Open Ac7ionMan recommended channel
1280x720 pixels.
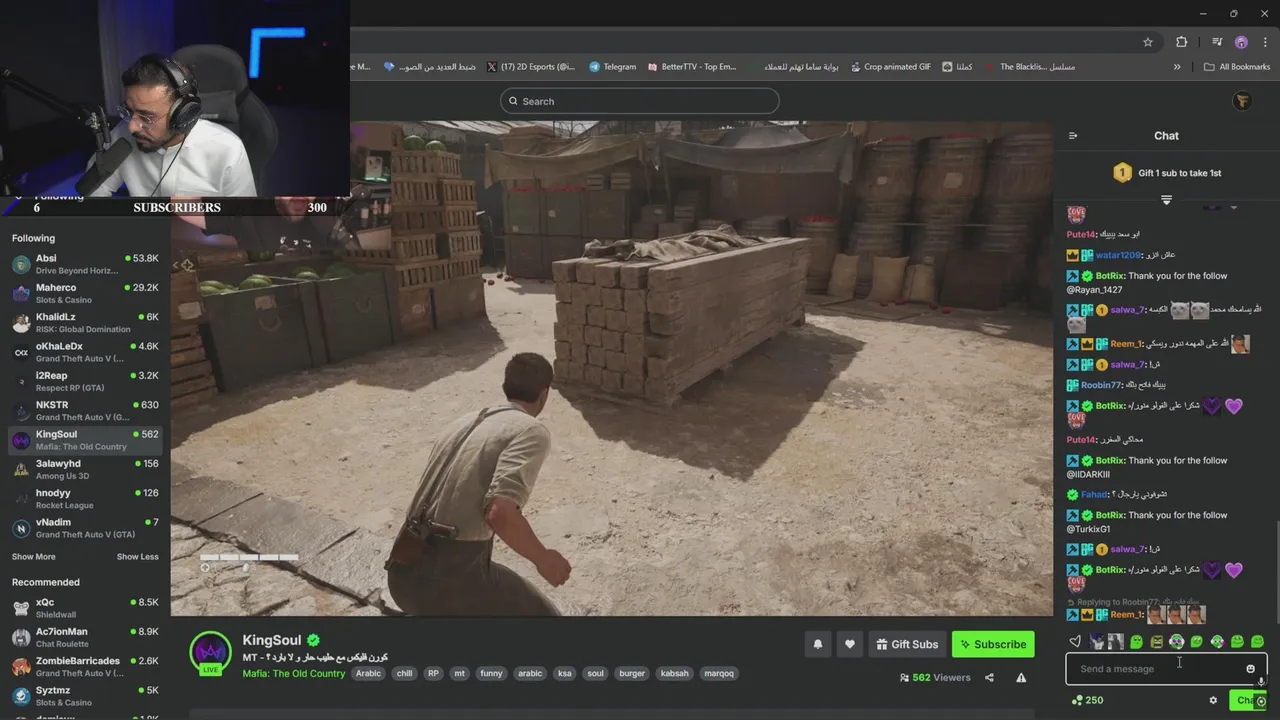[85, 637]
